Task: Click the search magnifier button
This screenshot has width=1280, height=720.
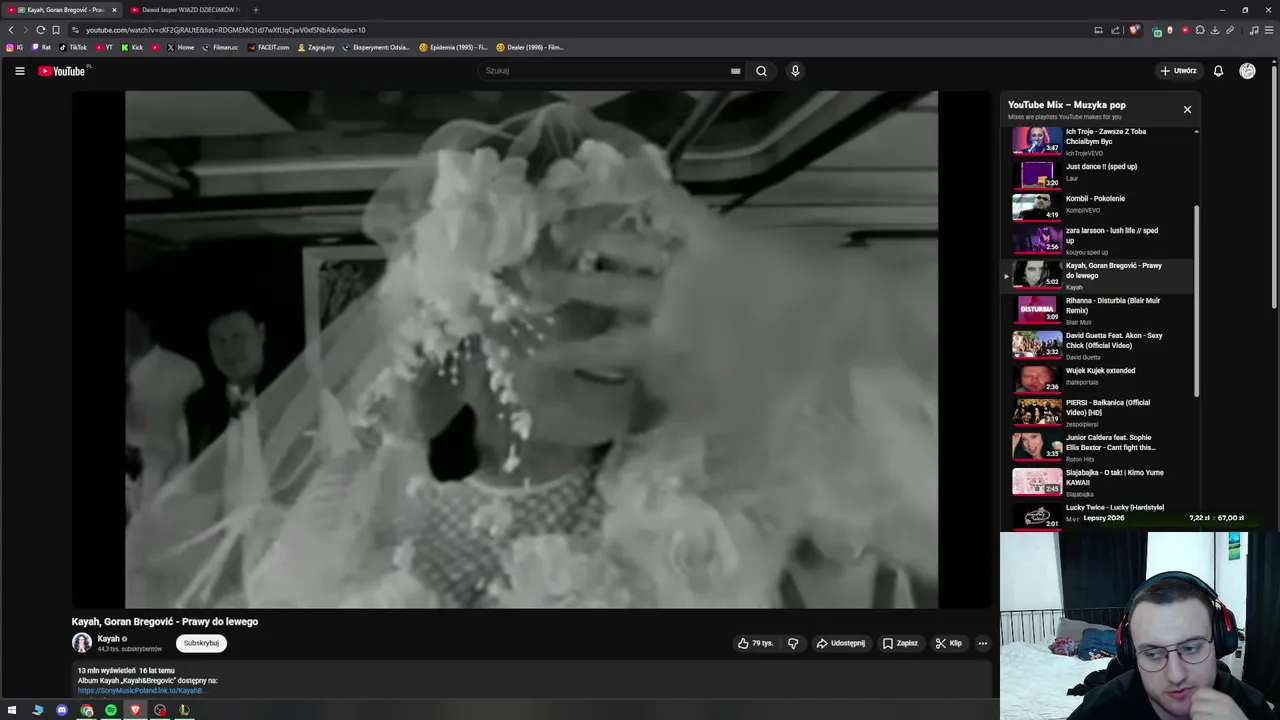Action: [x=761, y=71]
